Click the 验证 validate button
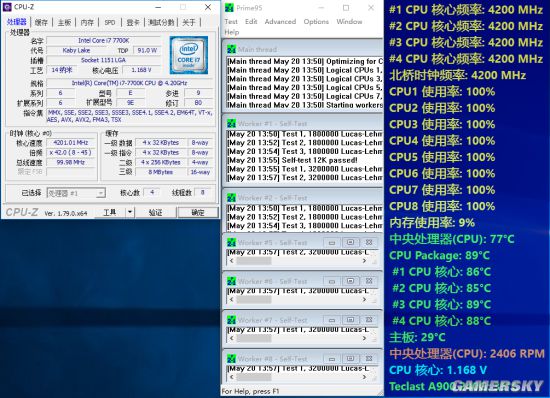Viewport: 550px width, 398px height. click(155, 213)
